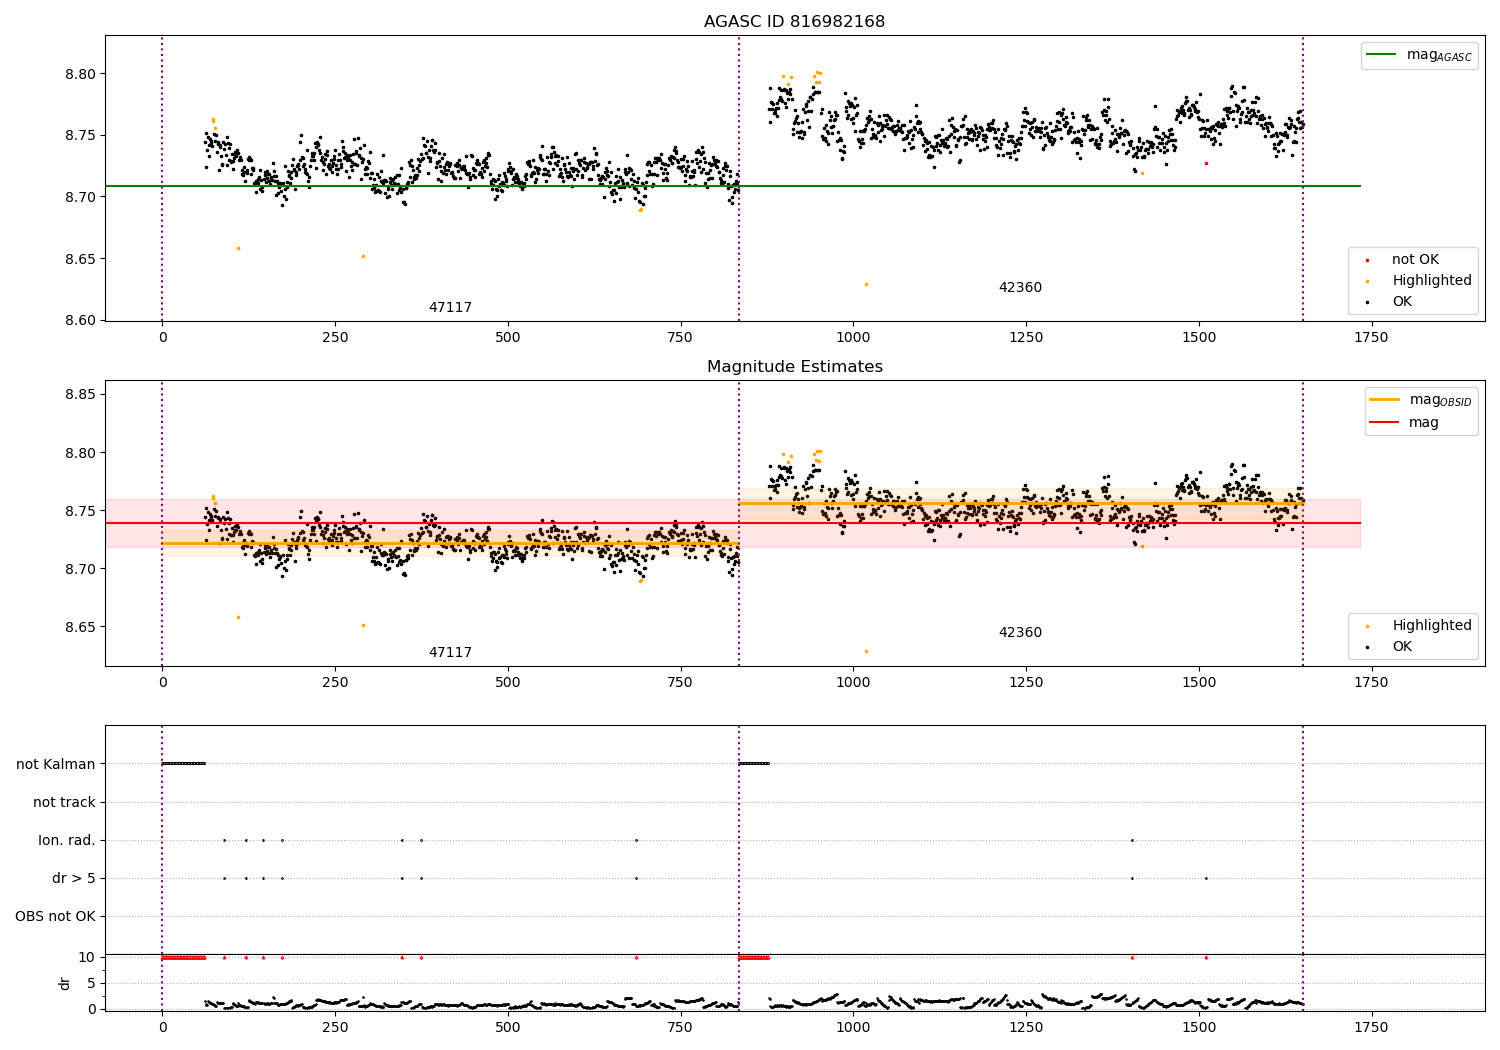Click the 500 x-tick of middle plot
1500x1050 pixels.
coord(507,683)
